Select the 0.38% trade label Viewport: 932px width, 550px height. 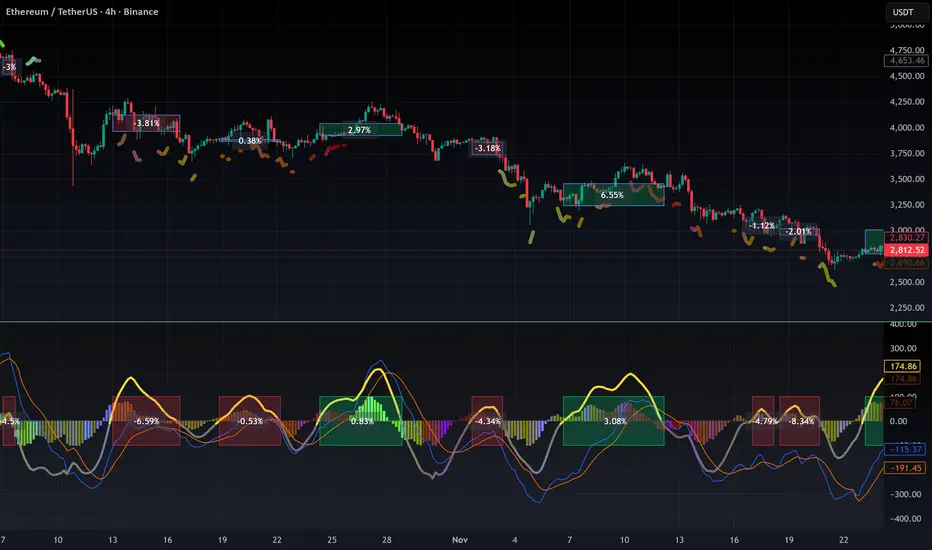click(249, 141)
